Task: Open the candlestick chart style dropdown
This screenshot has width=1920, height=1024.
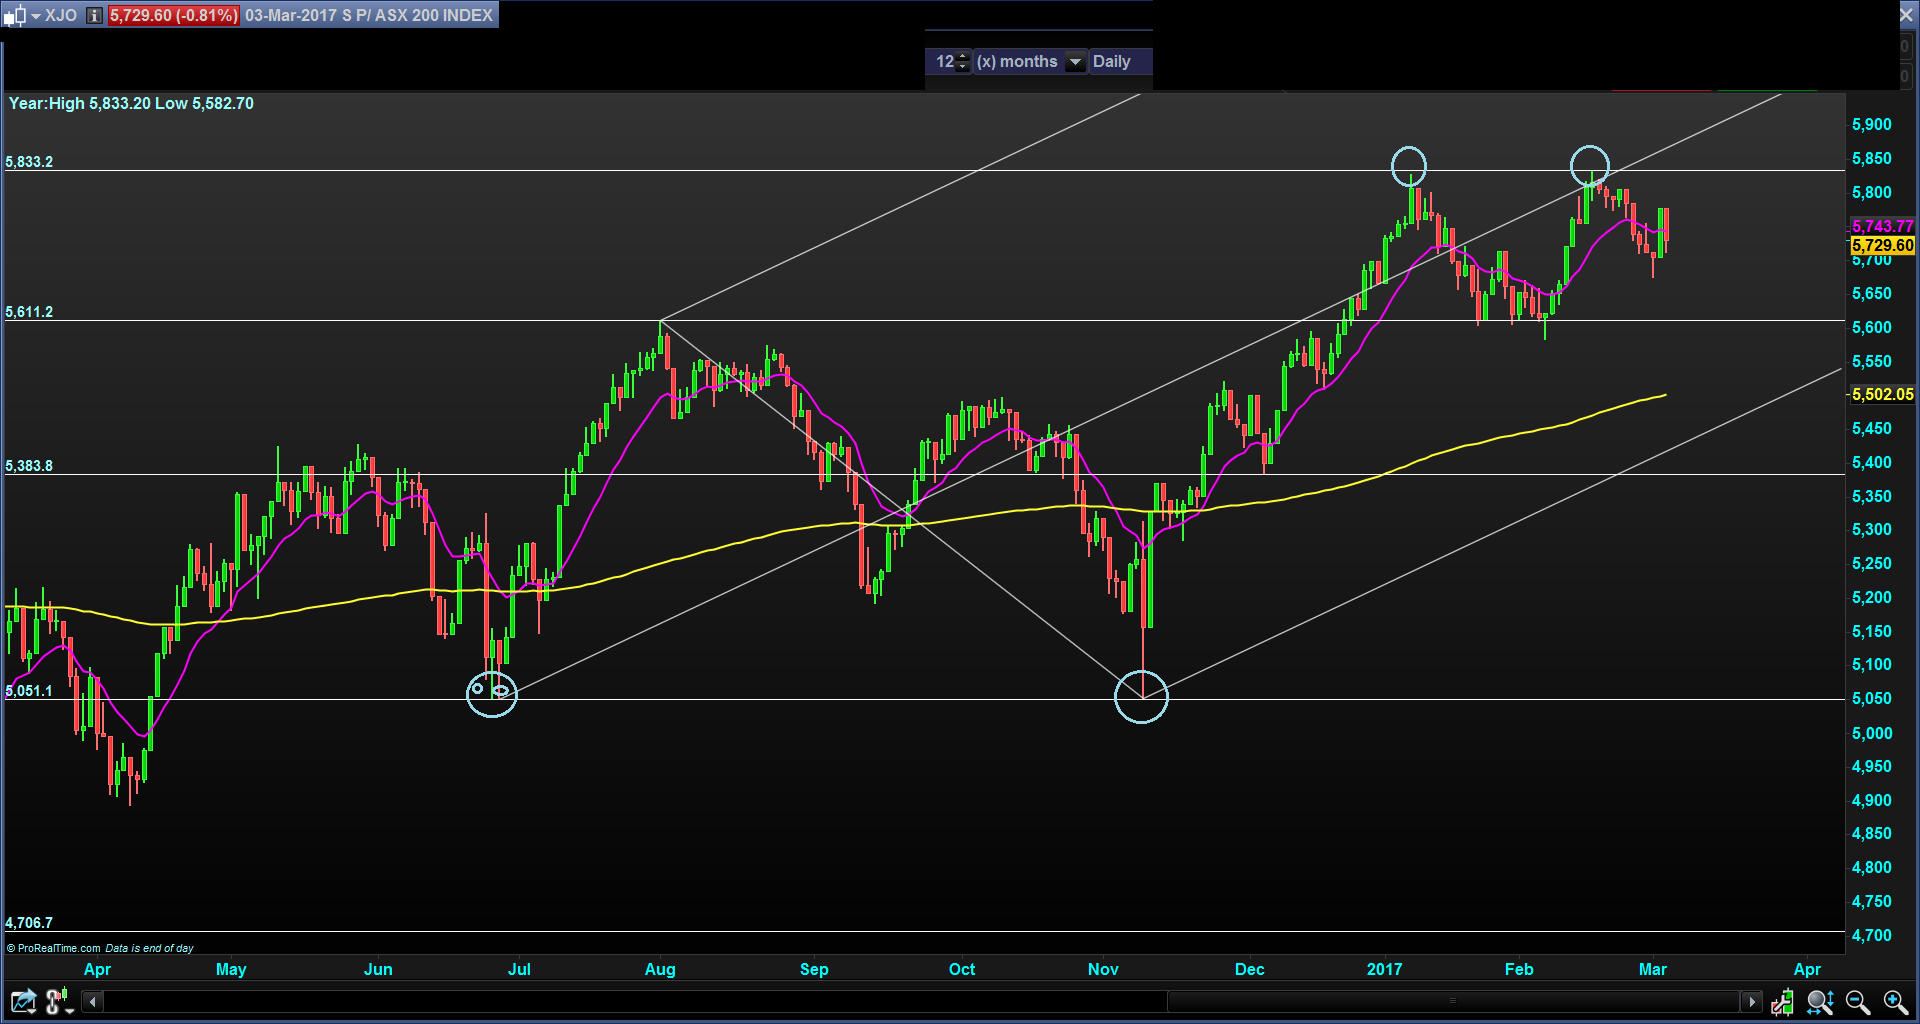Action: pyautogui.click(x=22, y=16)
